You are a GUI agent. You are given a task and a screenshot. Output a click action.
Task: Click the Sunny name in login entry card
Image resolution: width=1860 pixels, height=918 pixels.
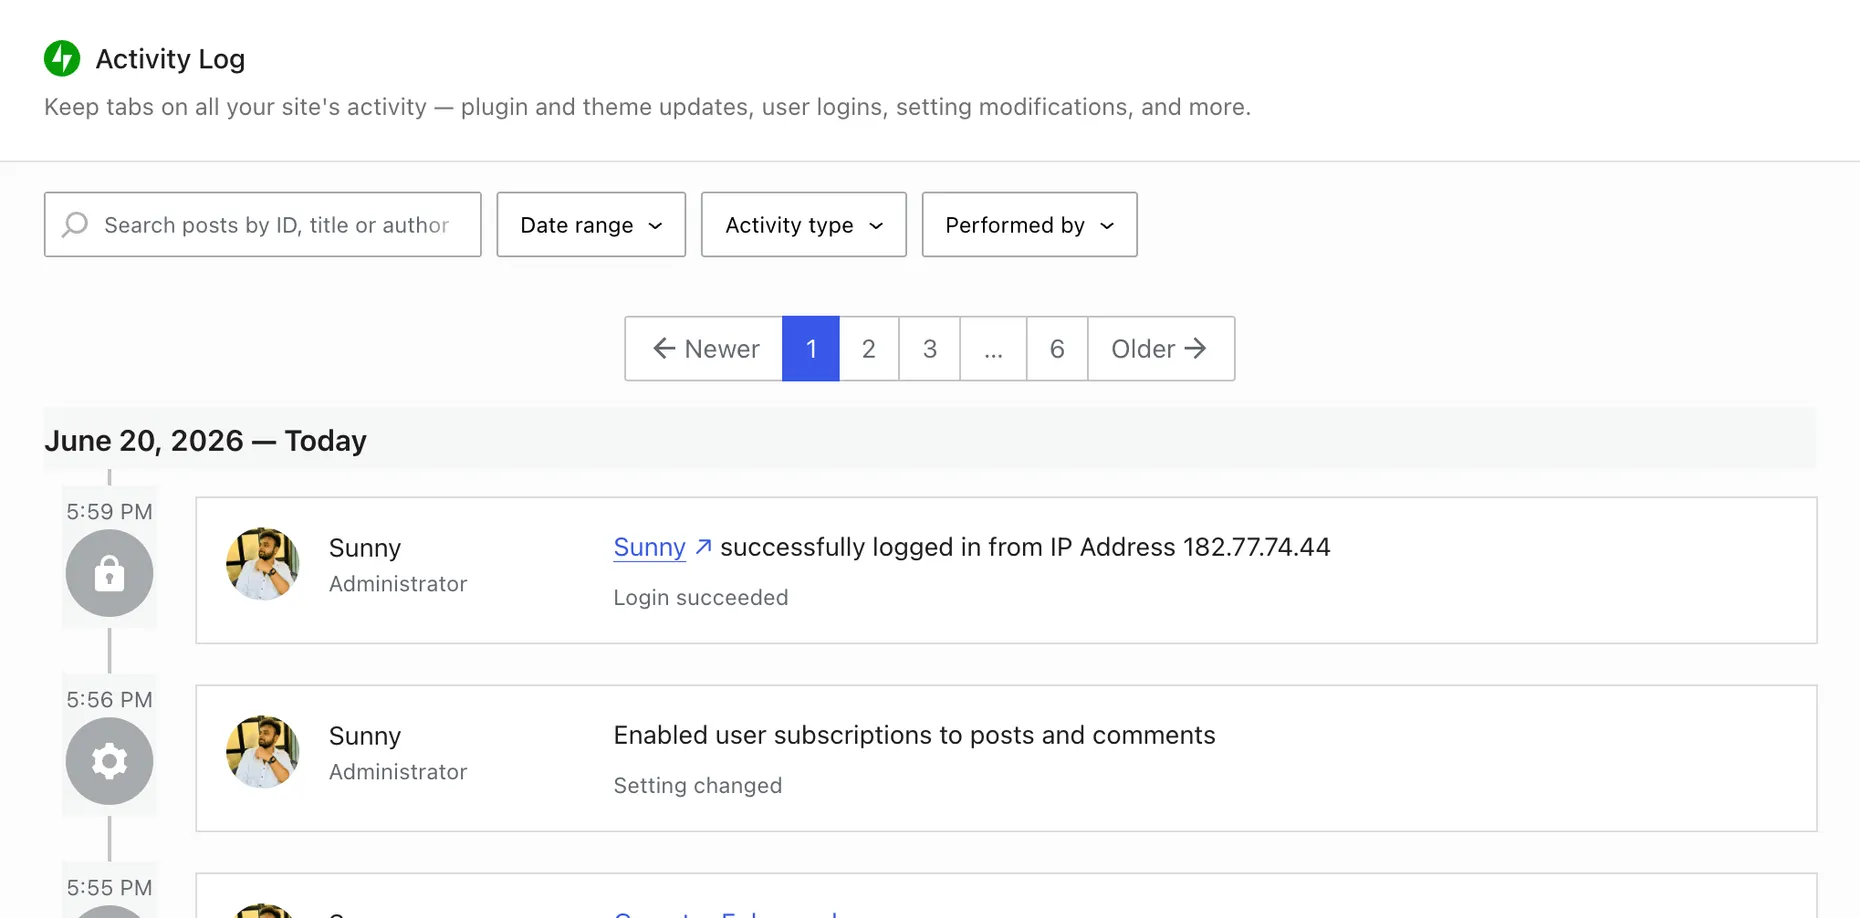[x=365, y=548]
